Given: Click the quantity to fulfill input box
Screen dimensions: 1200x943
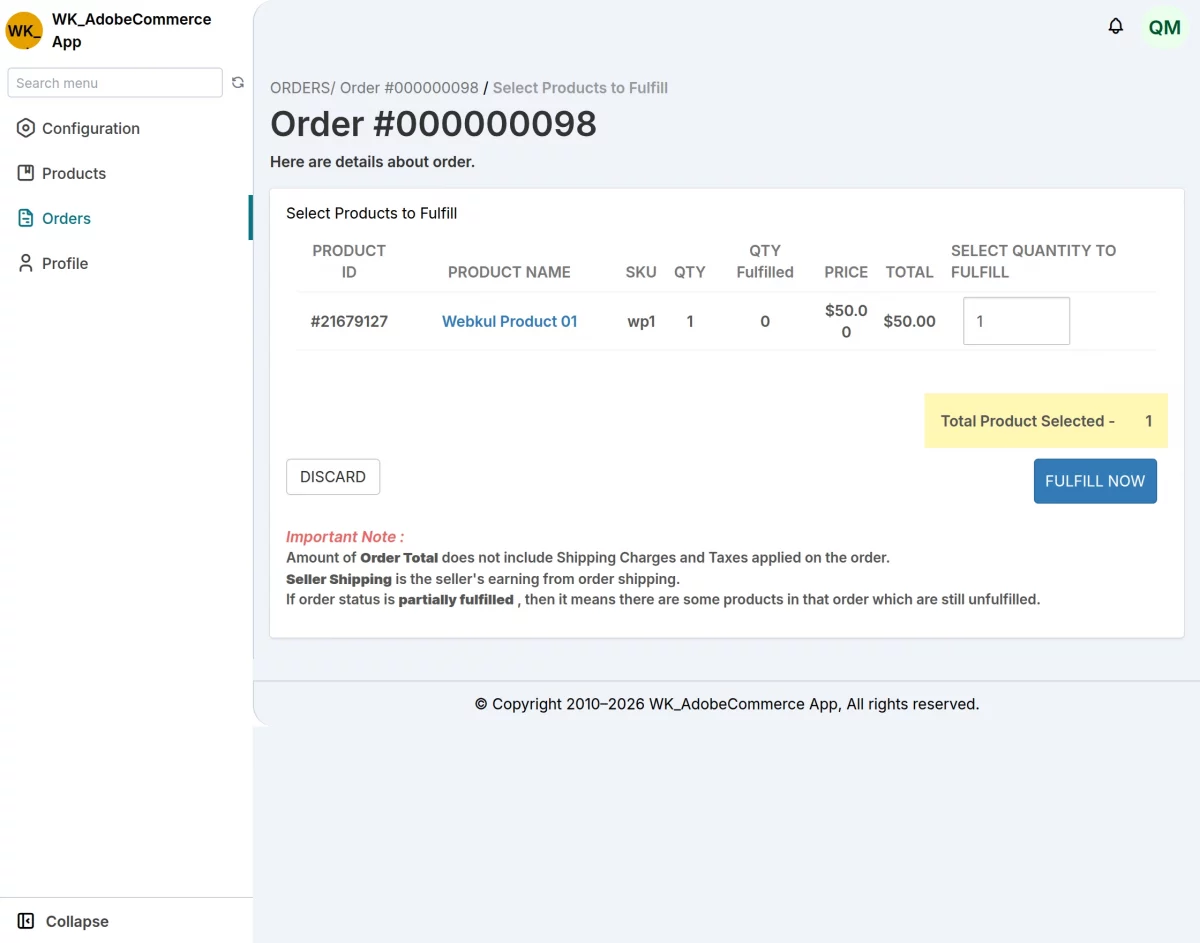Looking at the screenshot, I should click(1016, 321).
